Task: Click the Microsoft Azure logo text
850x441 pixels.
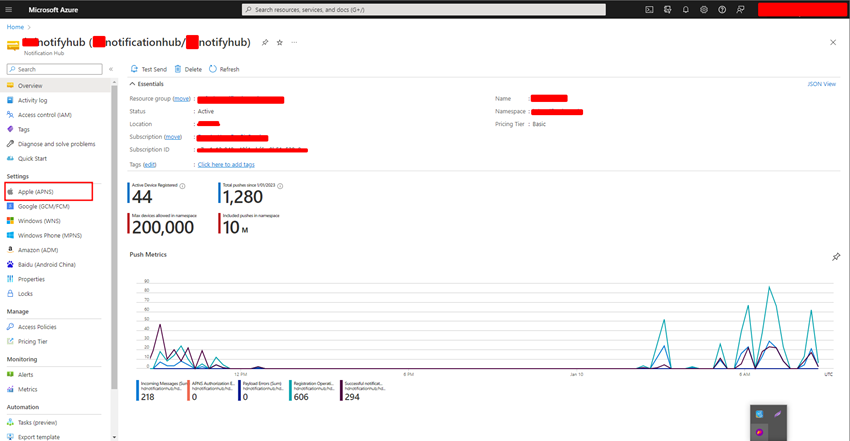Action: point(53,10)
